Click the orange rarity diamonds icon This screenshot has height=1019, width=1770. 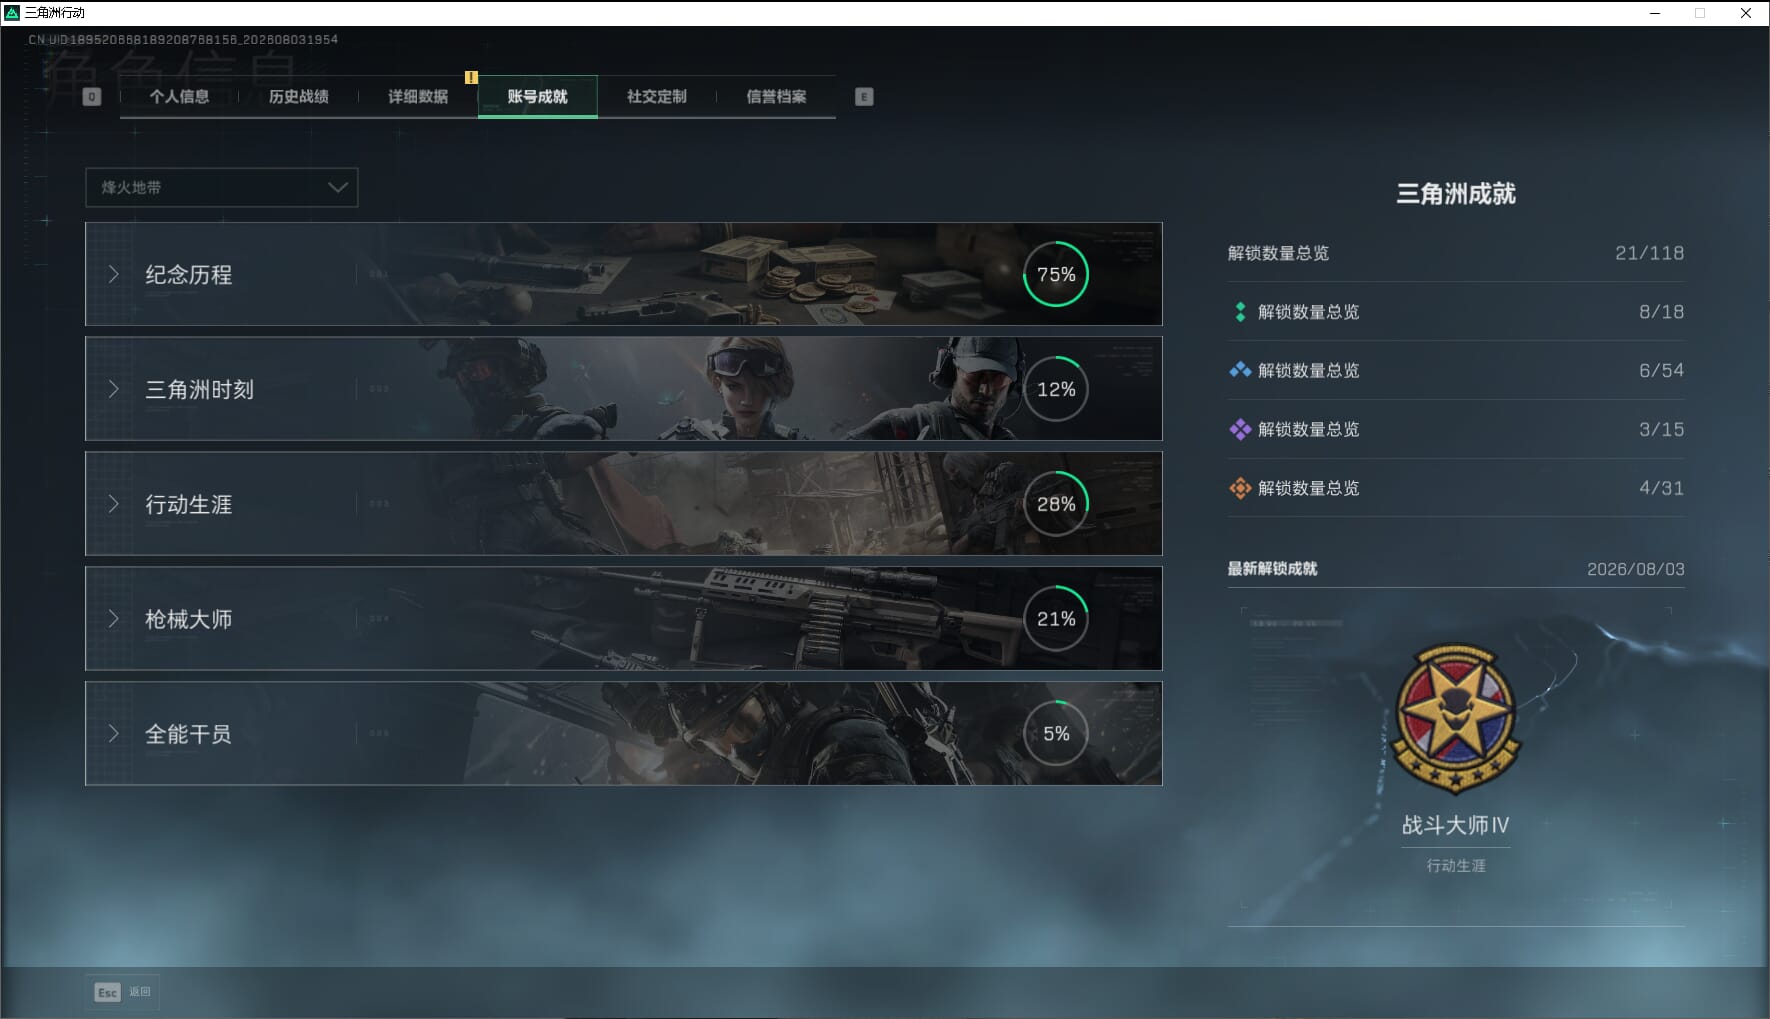(1240, 489)
